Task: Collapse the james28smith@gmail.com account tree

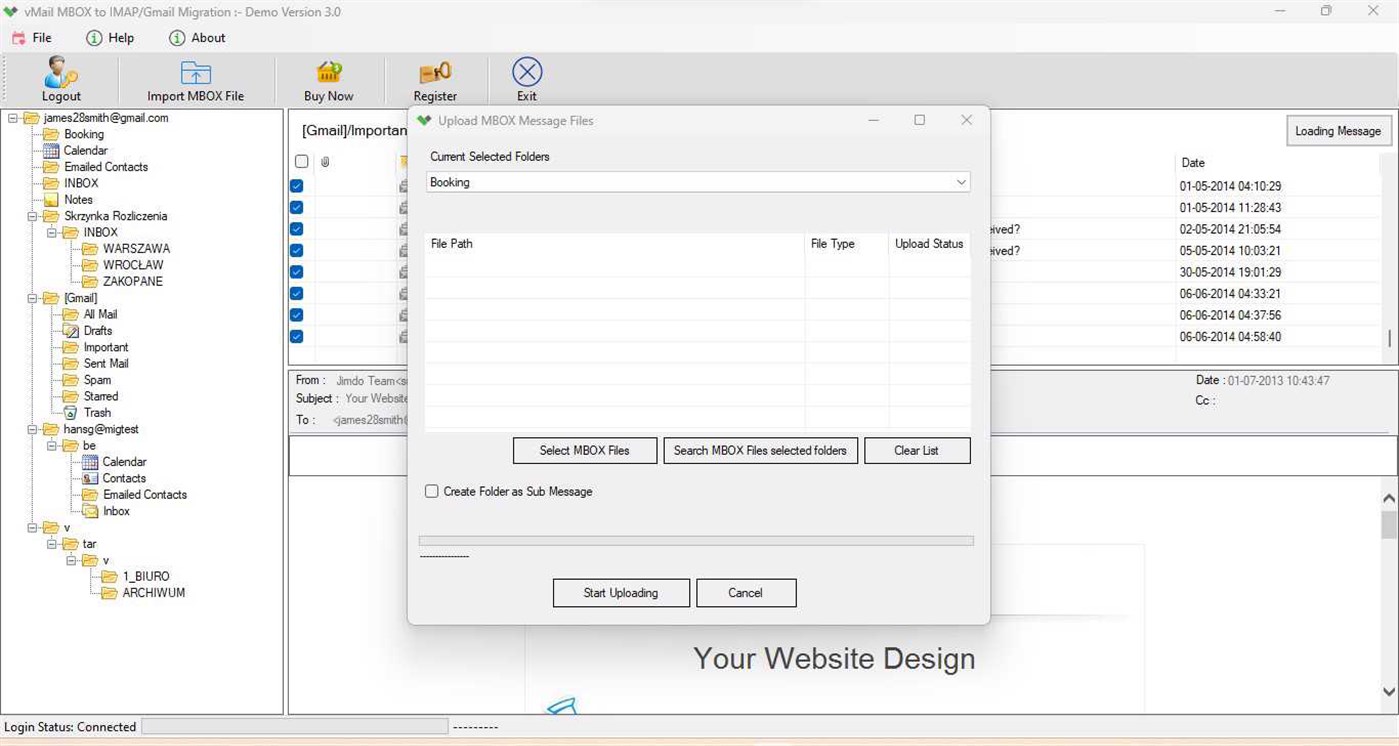Action: point(11,117)
